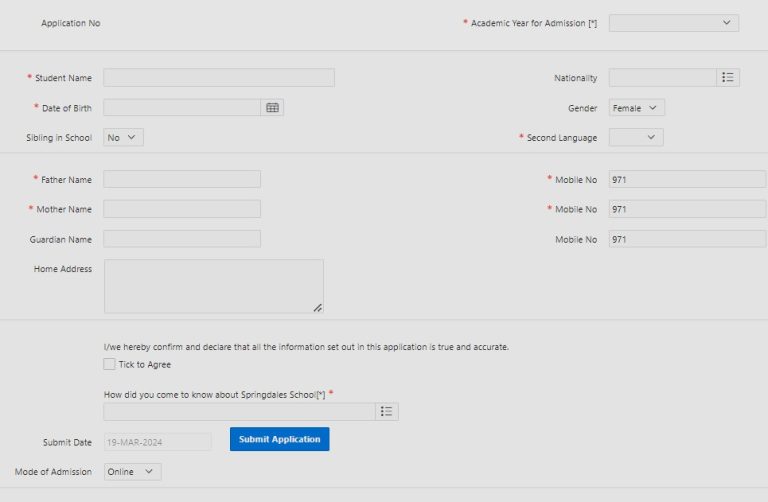Expand the Sibling in School dropdown
The width and height of the screenshot is (768, 502).
(x=124, y=138)
